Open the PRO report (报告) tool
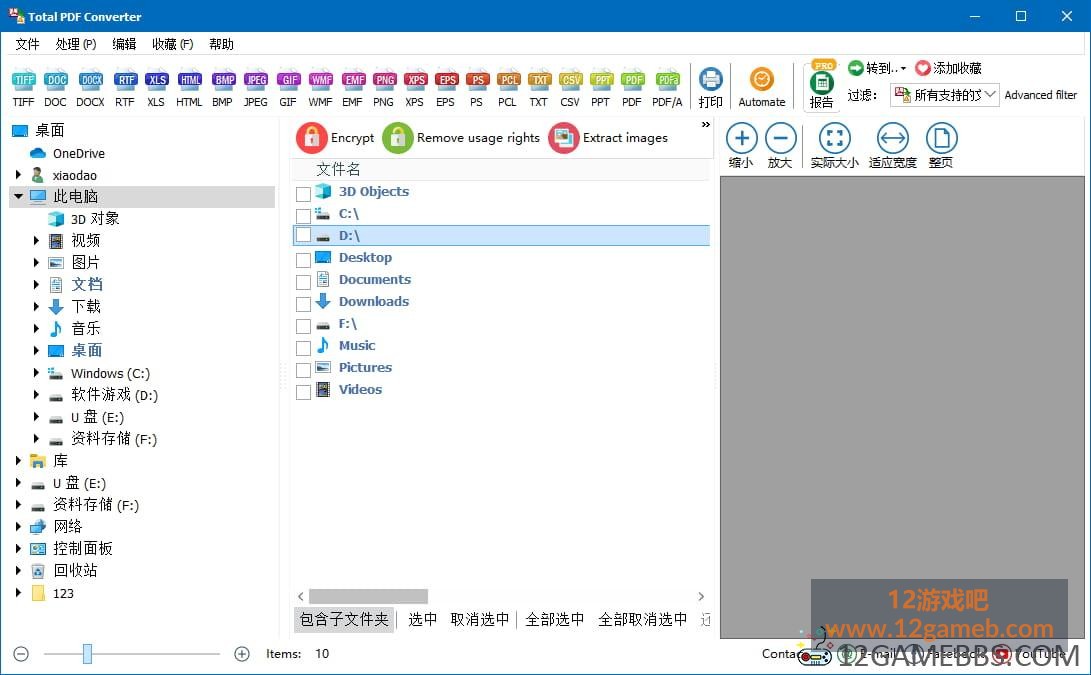 click(x=822, y=86)
